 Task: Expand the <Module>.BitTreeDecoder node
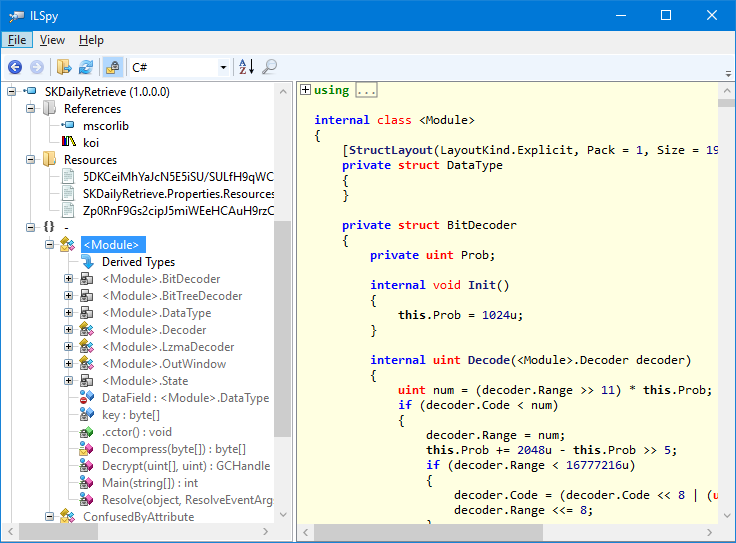(69, 296)
